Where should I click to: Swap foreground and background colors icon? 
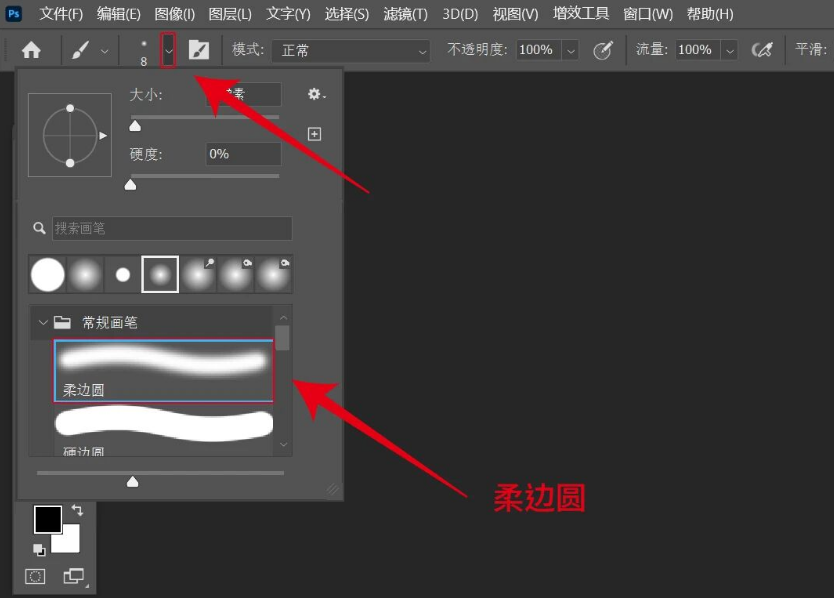click(78, 510)
